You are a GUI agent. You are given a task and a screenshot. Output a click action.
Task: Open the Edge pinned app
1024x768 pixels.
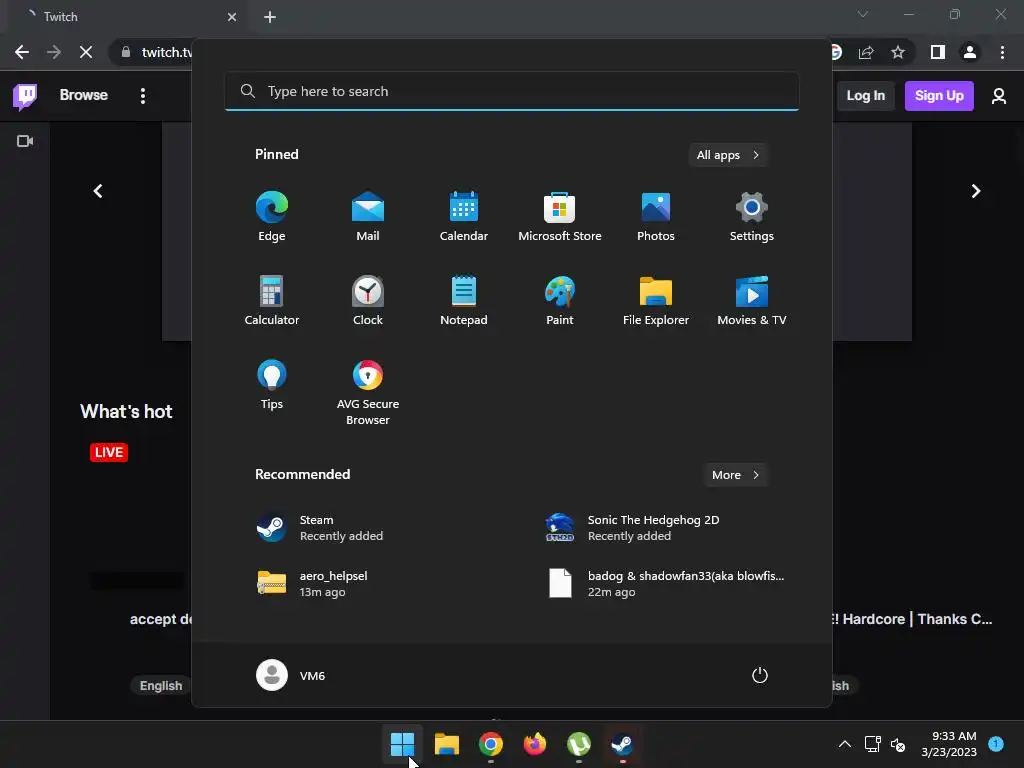point(272,216)
